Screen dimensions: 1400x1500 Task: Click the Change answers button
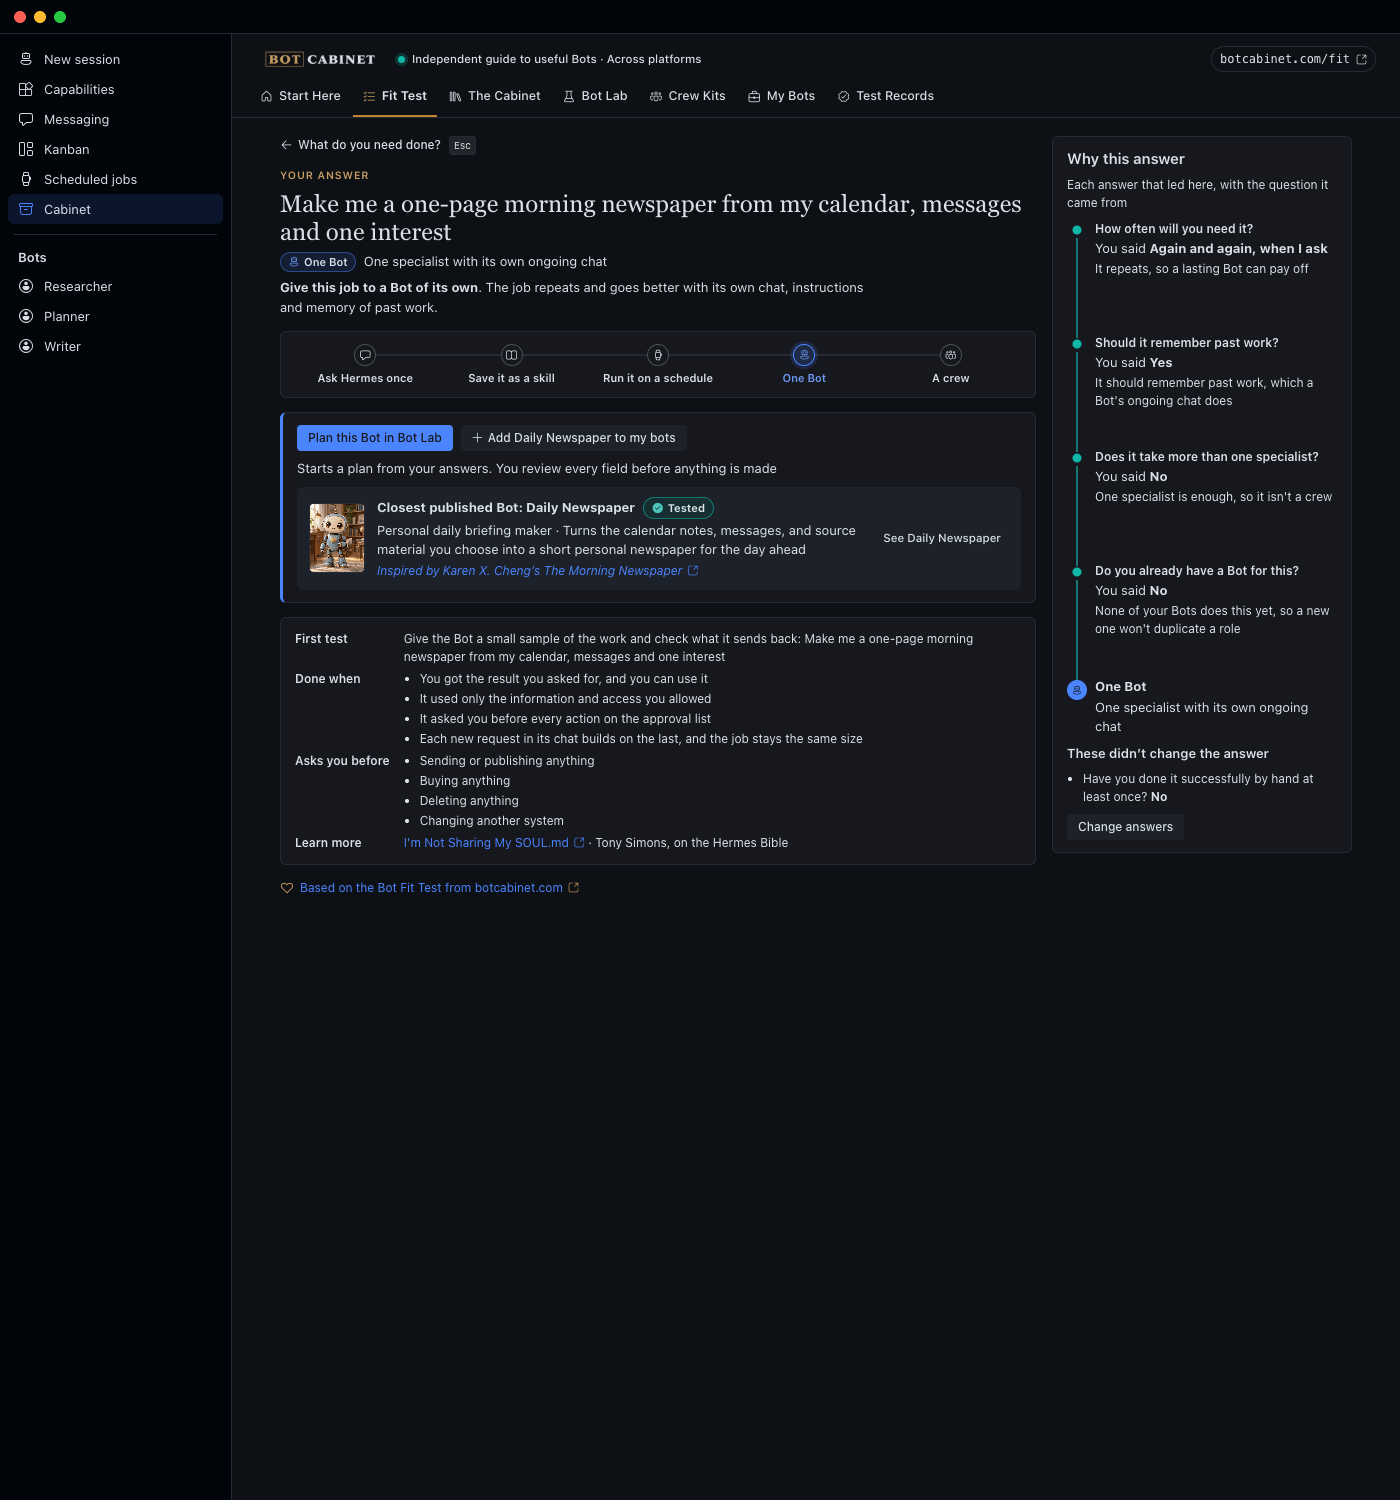click(x=1125, y=827)
